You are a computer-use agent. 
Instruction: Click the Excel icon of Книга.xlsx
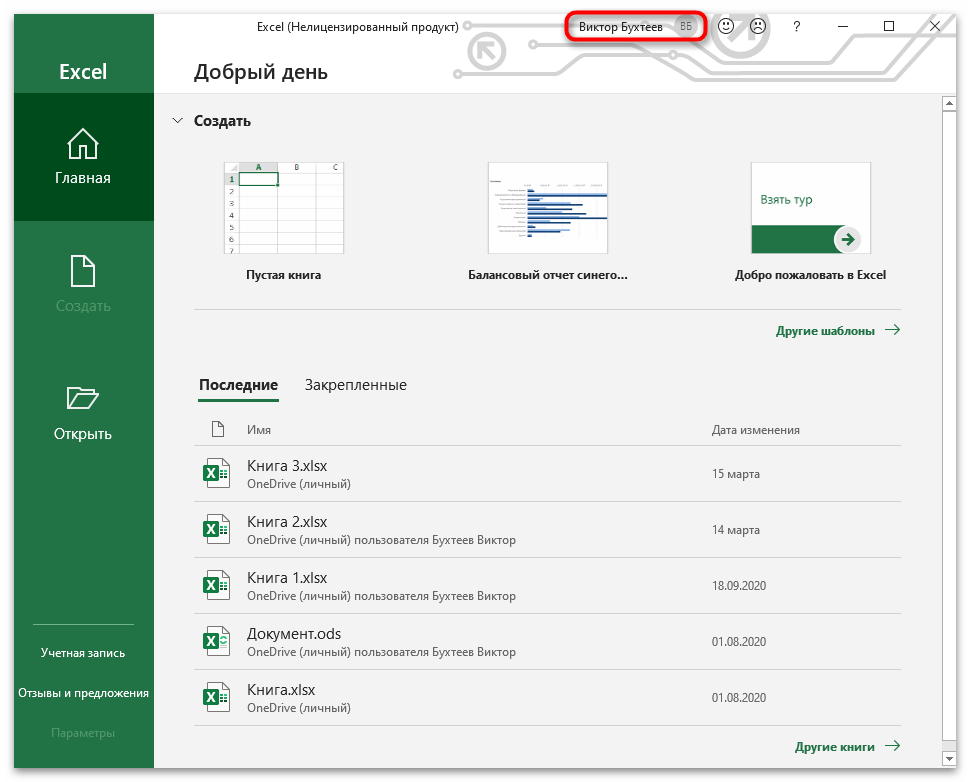(217, 697)
